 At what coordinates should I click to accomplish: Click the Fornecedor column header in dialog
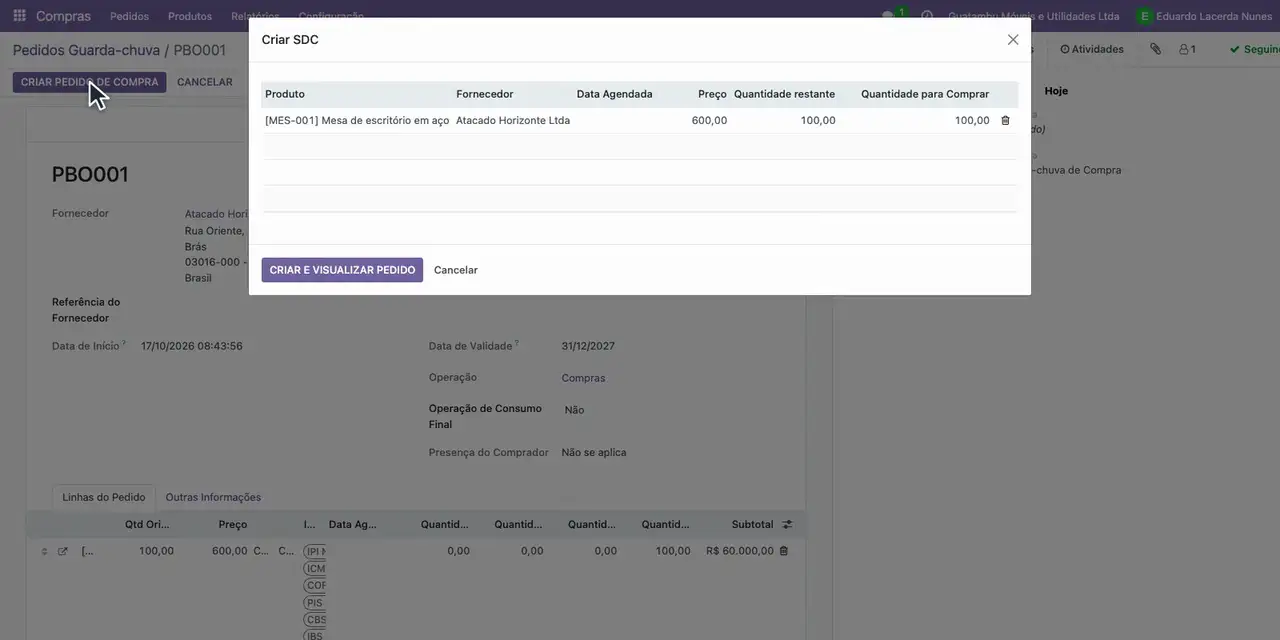click(485, 94)
